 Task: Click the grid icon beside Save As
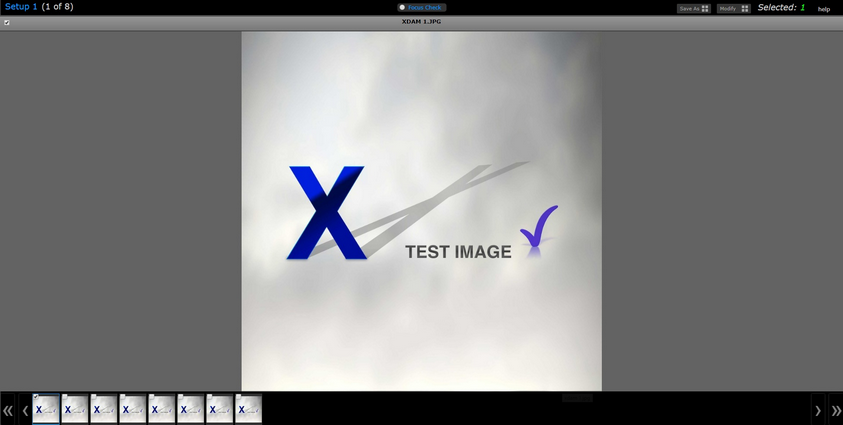(x=705, y=8)
